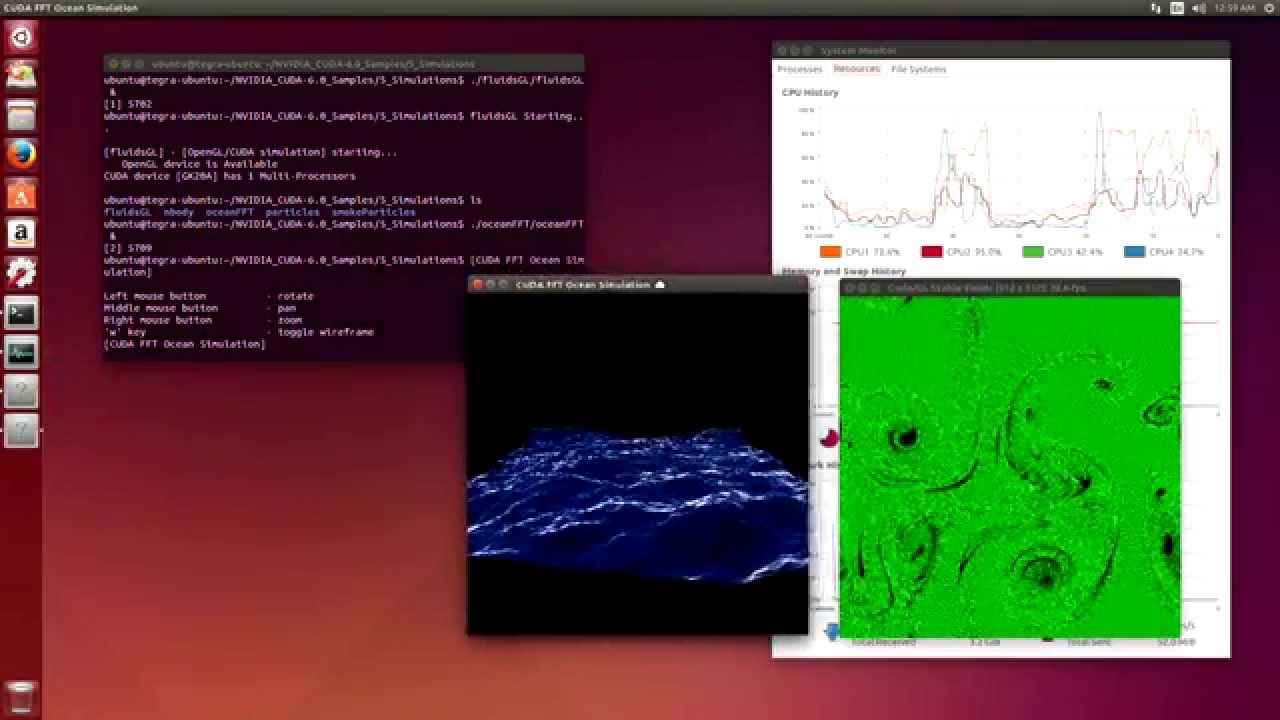The width and height of the screenshot is (1280, 720).
Task: Click the Stable Fluids window title bar
Action: coord(1010,288)
